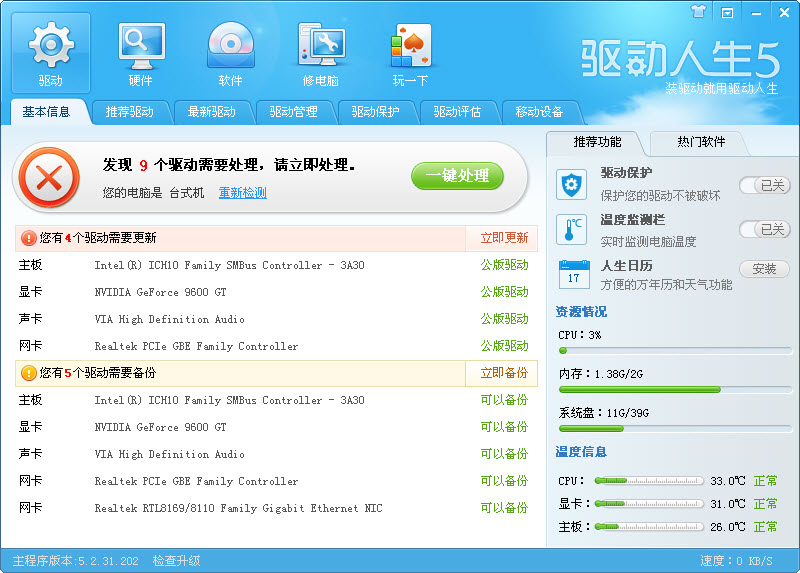This screenshot has height=573, width=800.
Task: Click the CPU usage progress bar
Action: [676, 351]
